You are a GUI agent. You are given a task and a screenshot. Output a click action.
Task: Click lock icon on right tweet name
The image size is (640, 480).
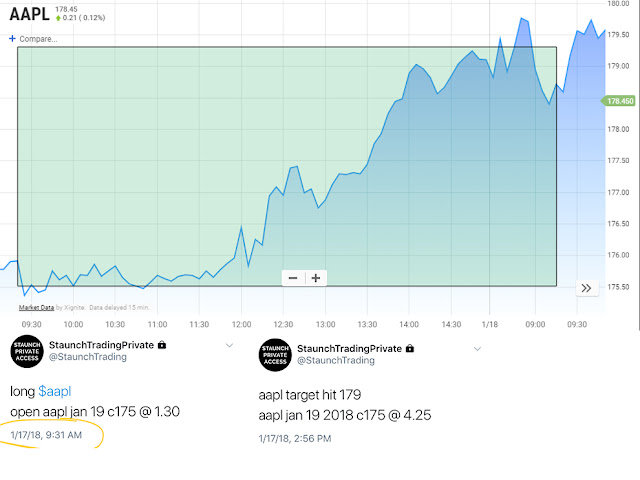(x=410, y=349)
